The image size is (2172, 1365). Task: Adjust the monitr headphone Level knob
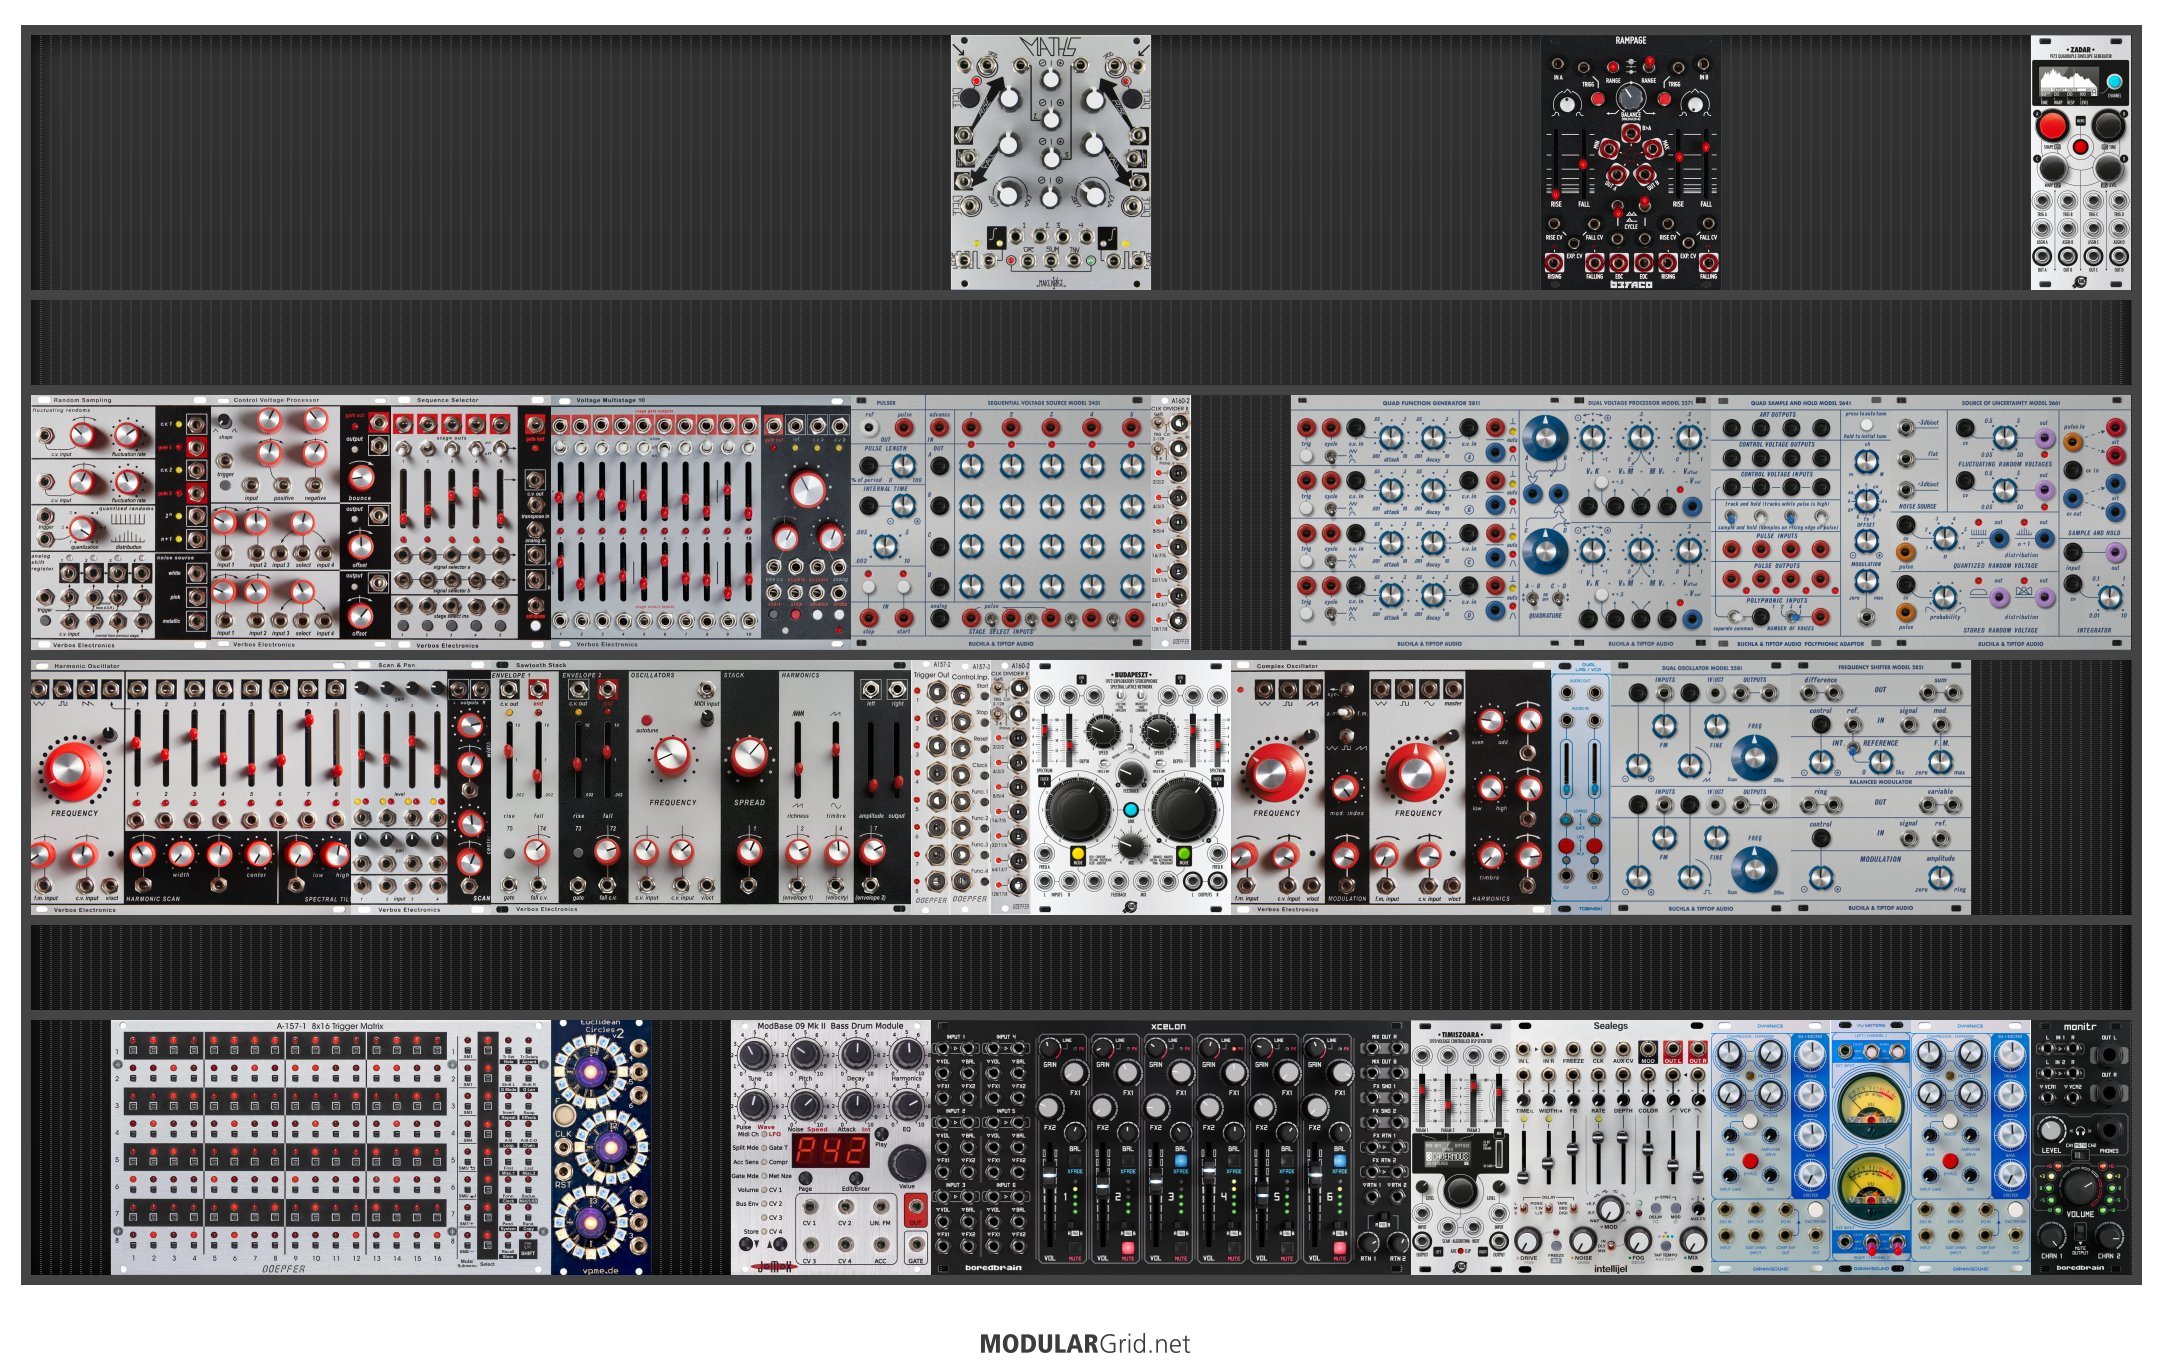(2051, 1131)
